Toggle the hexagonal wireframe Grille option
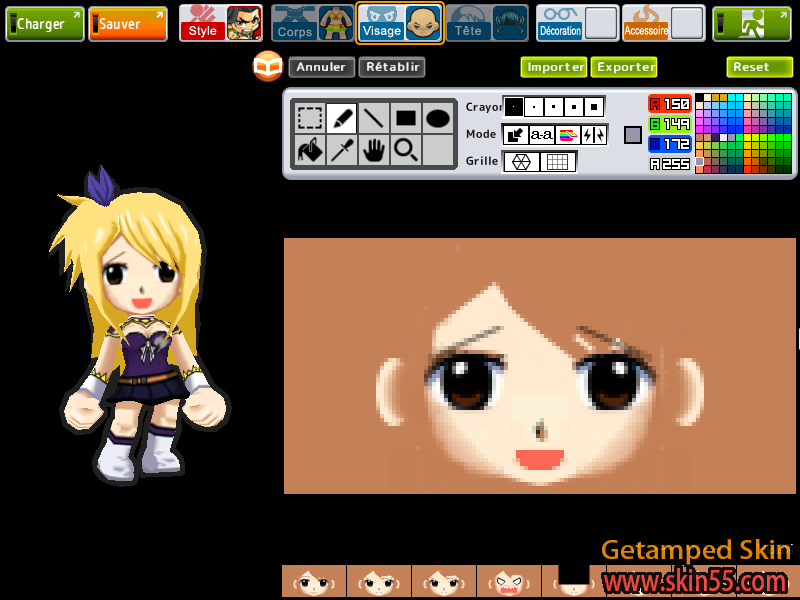The image size is (800, 600). click(521, 162)
